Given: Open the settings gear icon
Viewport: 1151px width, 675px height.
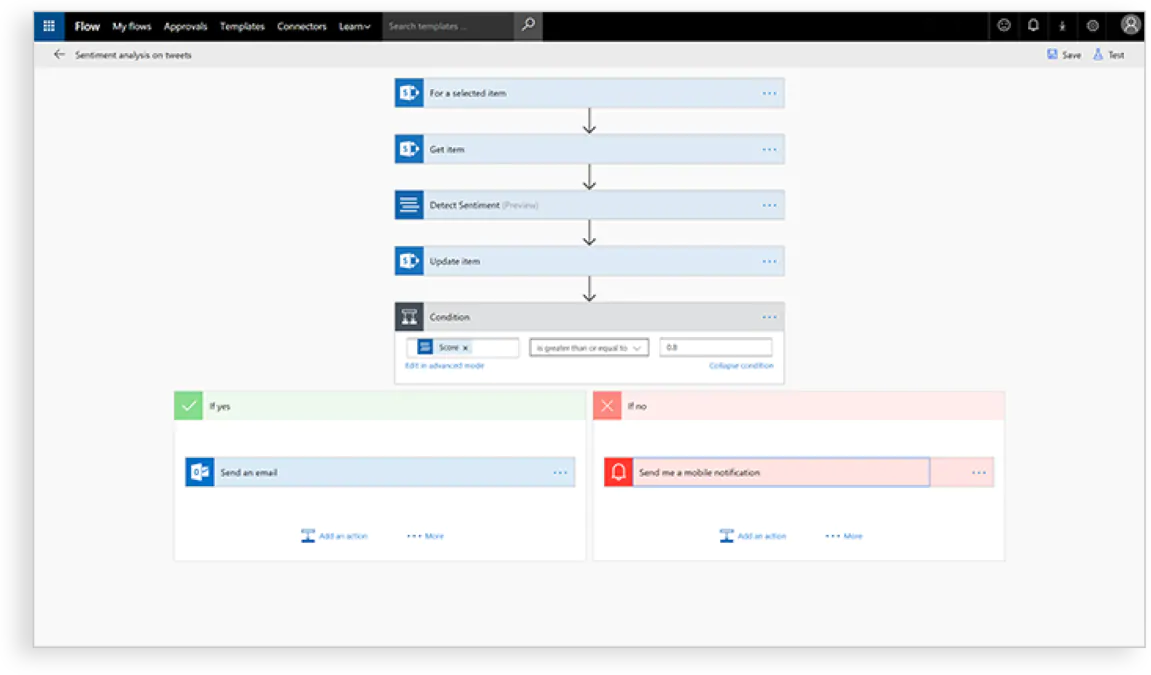Looking at the screenshot, I should tap(1092, 26).
